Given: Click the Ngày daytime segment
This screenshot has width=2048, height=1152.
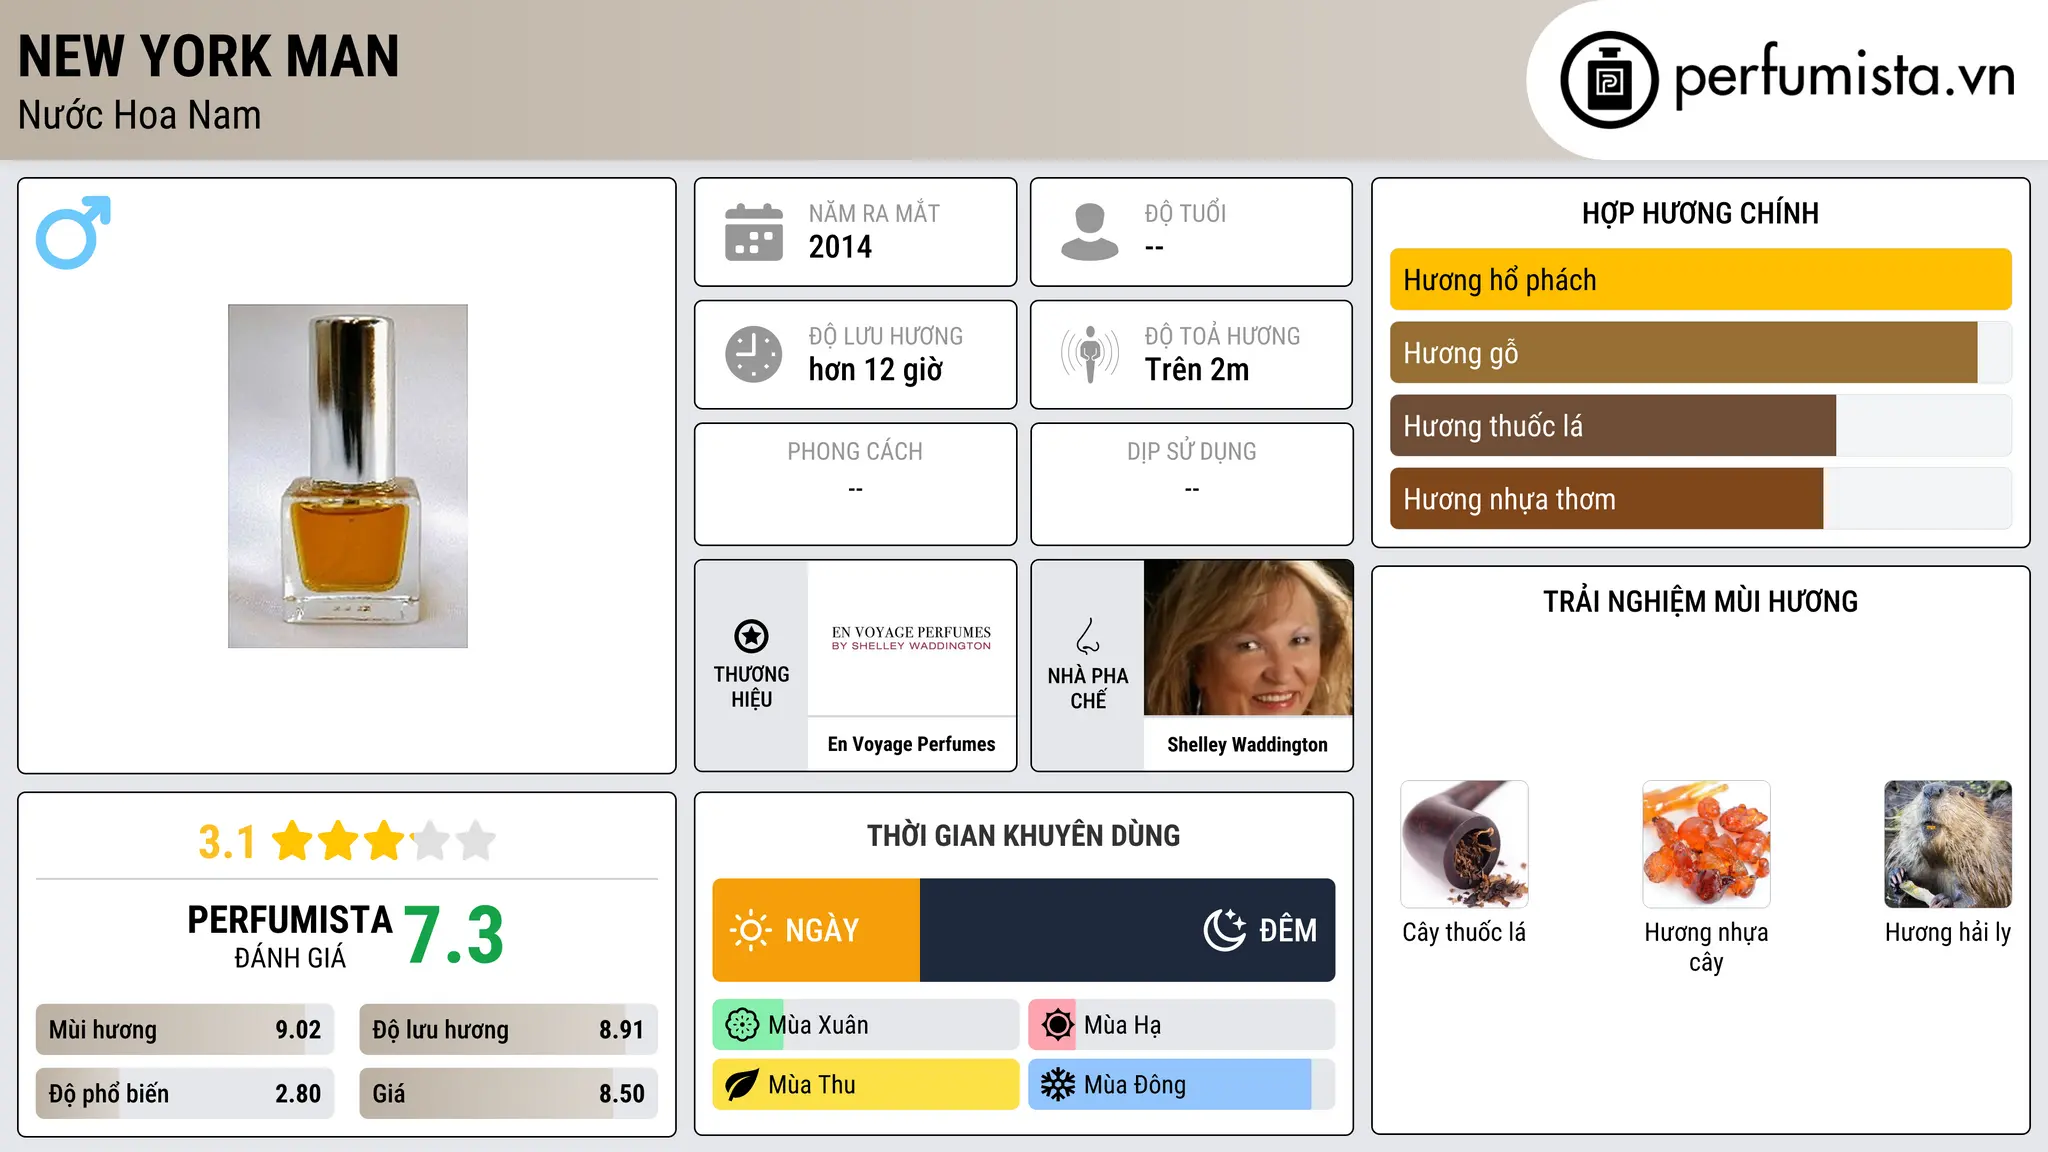Looking at the screenshot, I should [816, 930].
